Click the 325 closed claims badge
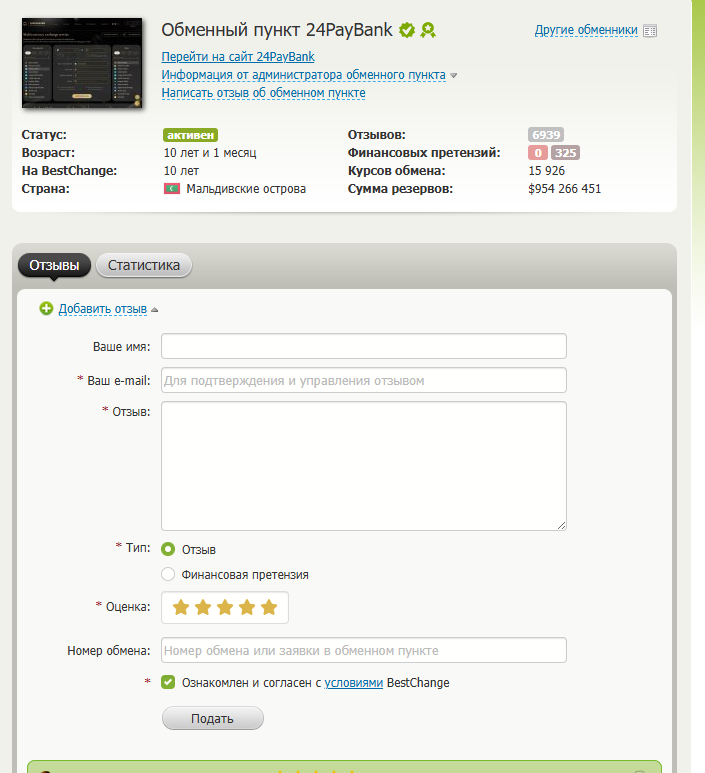705x773 pixels. (x=565, y=153)
